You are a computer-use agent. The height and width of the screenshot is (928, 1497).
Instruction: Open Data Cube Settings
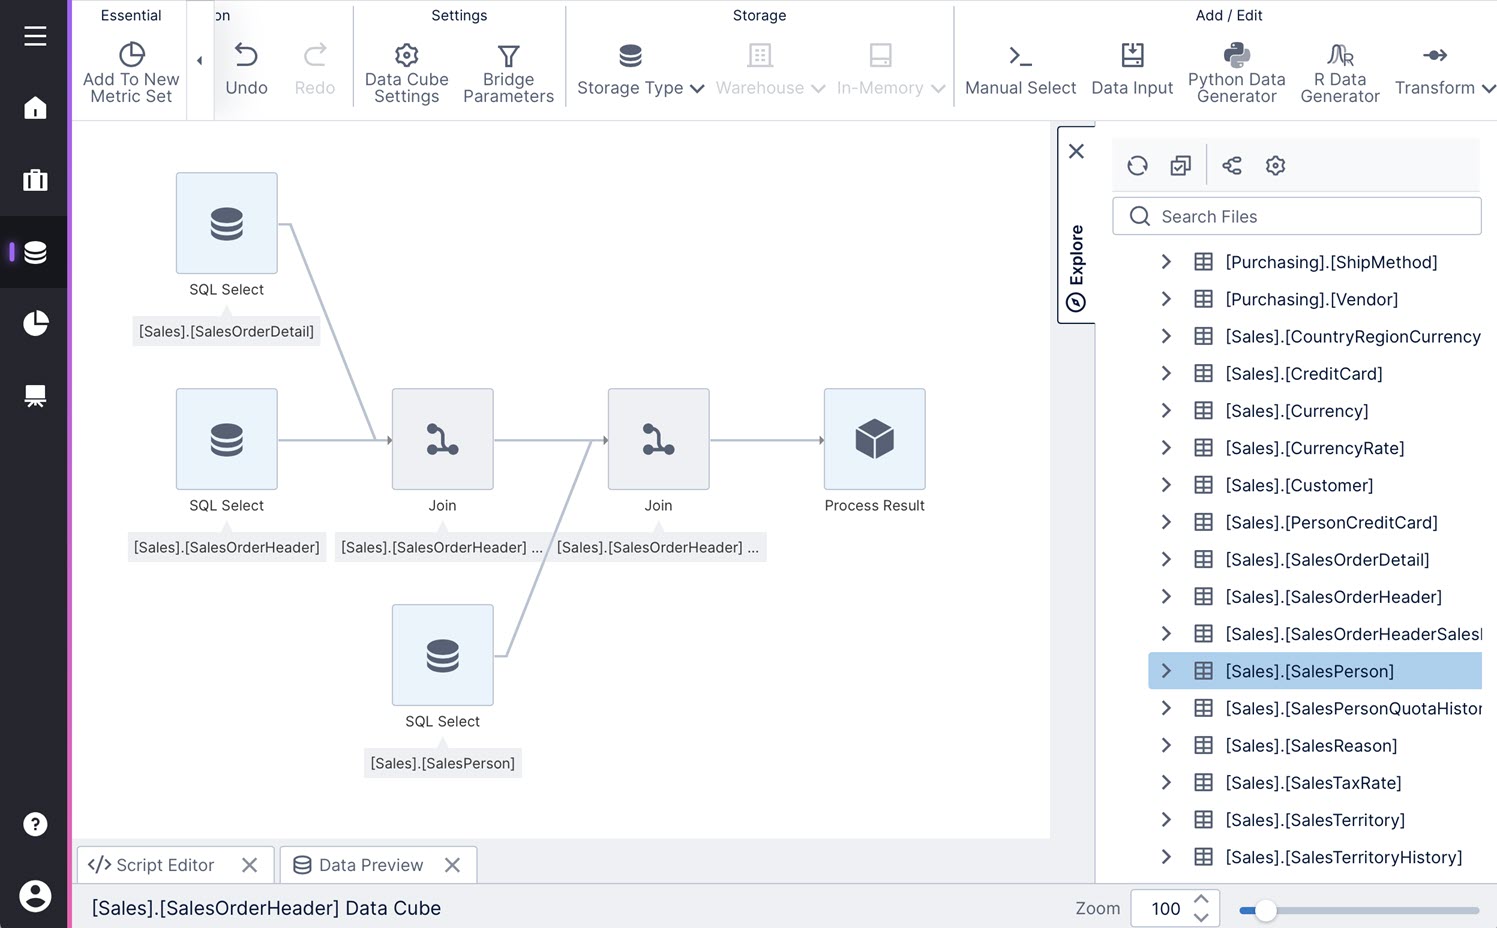coord(406,72)
